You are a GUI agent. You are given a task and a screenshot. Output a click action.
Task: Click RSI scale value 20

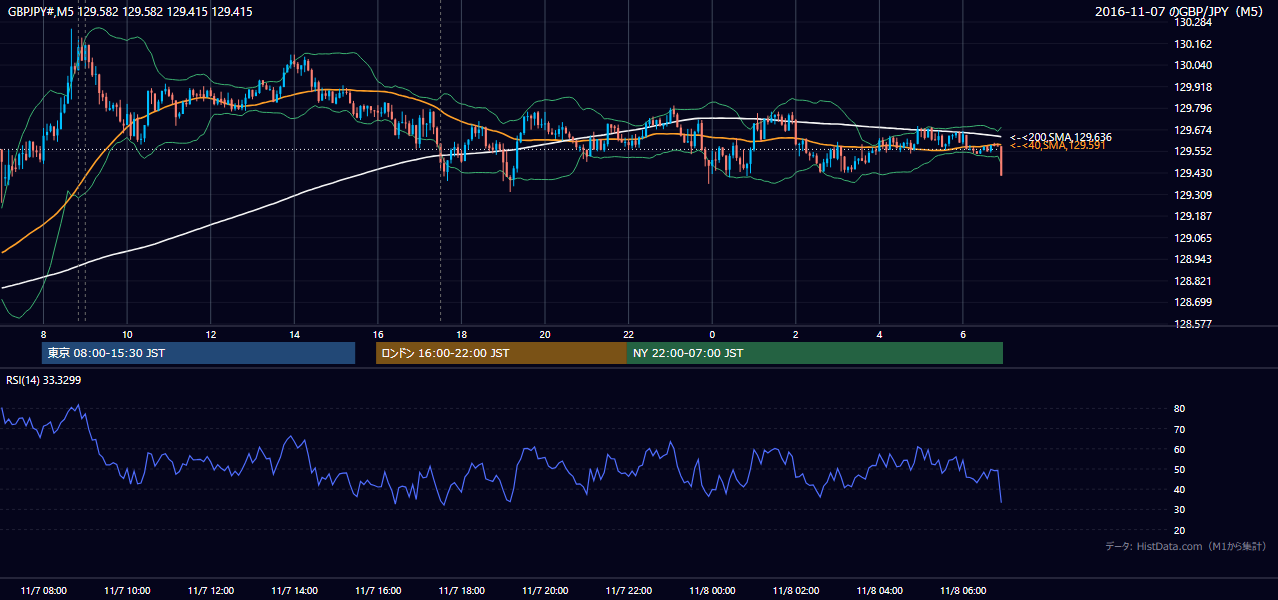click(x=1180, y=530)
